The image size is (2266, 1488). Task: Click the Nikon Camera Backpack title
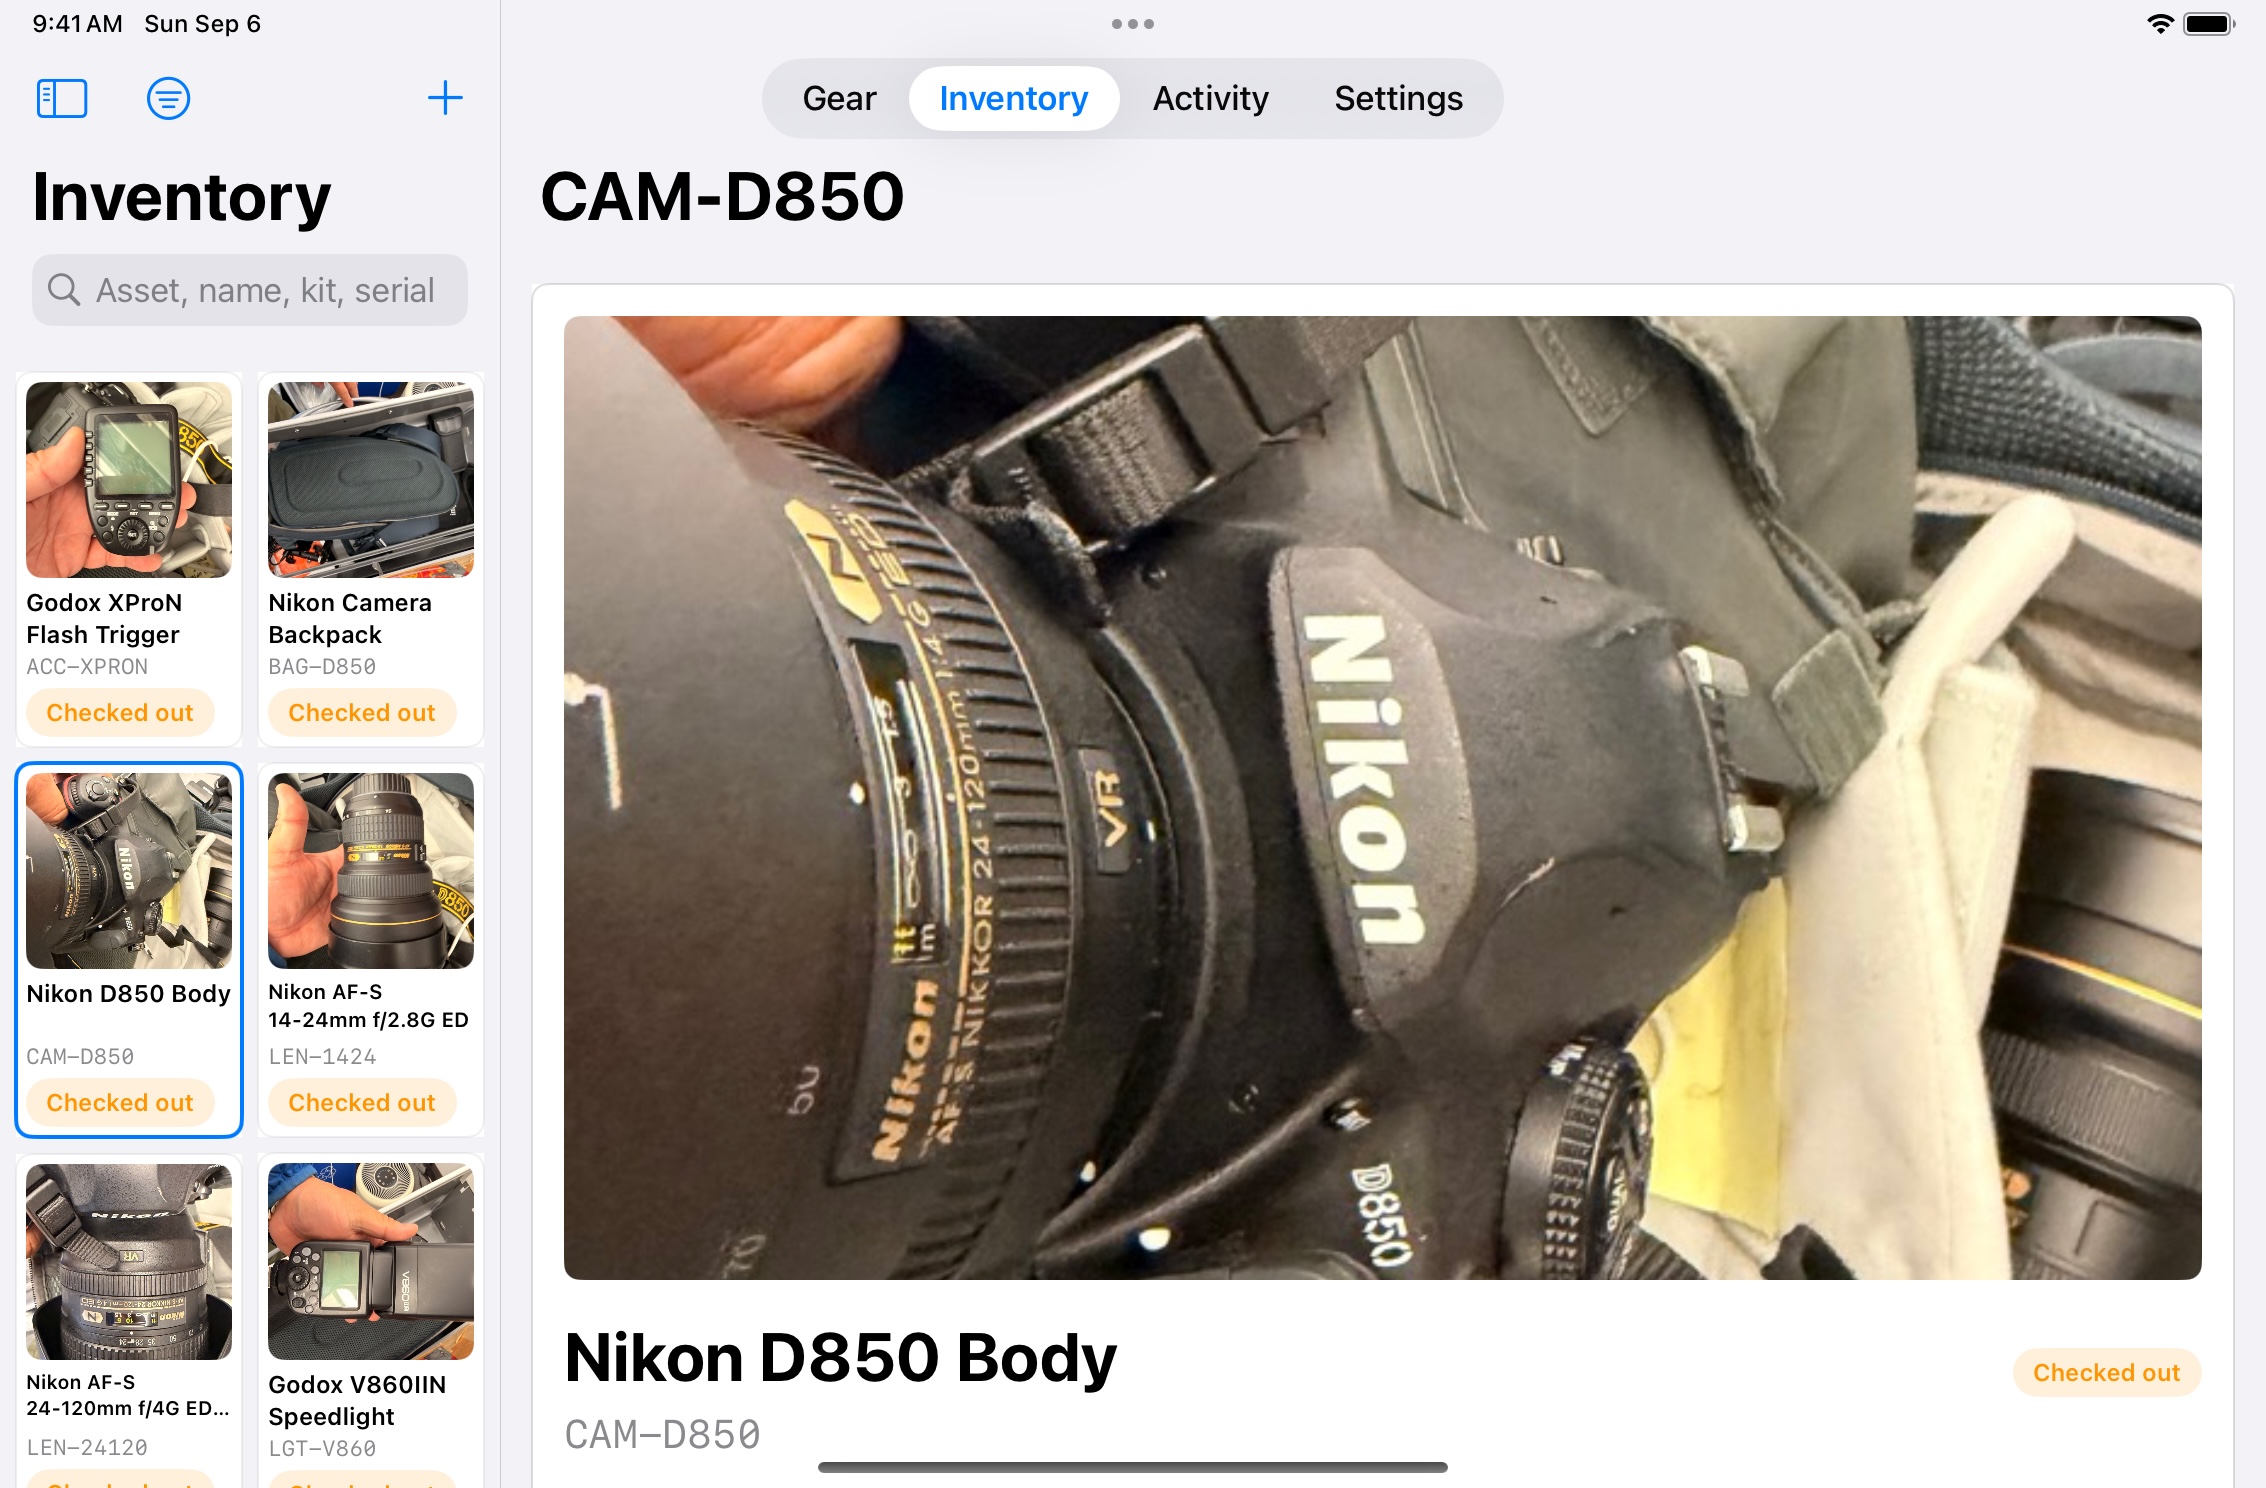coord(350,619)
